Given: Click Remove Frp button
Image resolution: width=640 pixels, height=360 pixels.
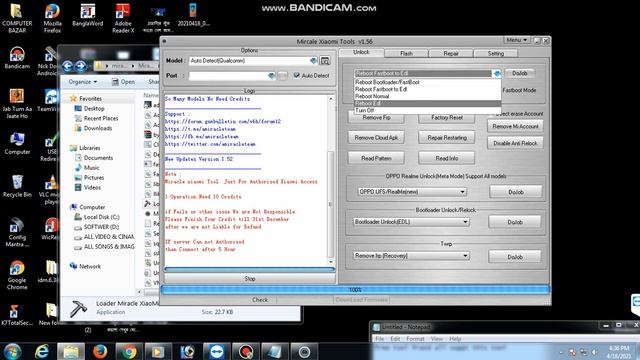Looking at the screenshot, I should [376, 118].
